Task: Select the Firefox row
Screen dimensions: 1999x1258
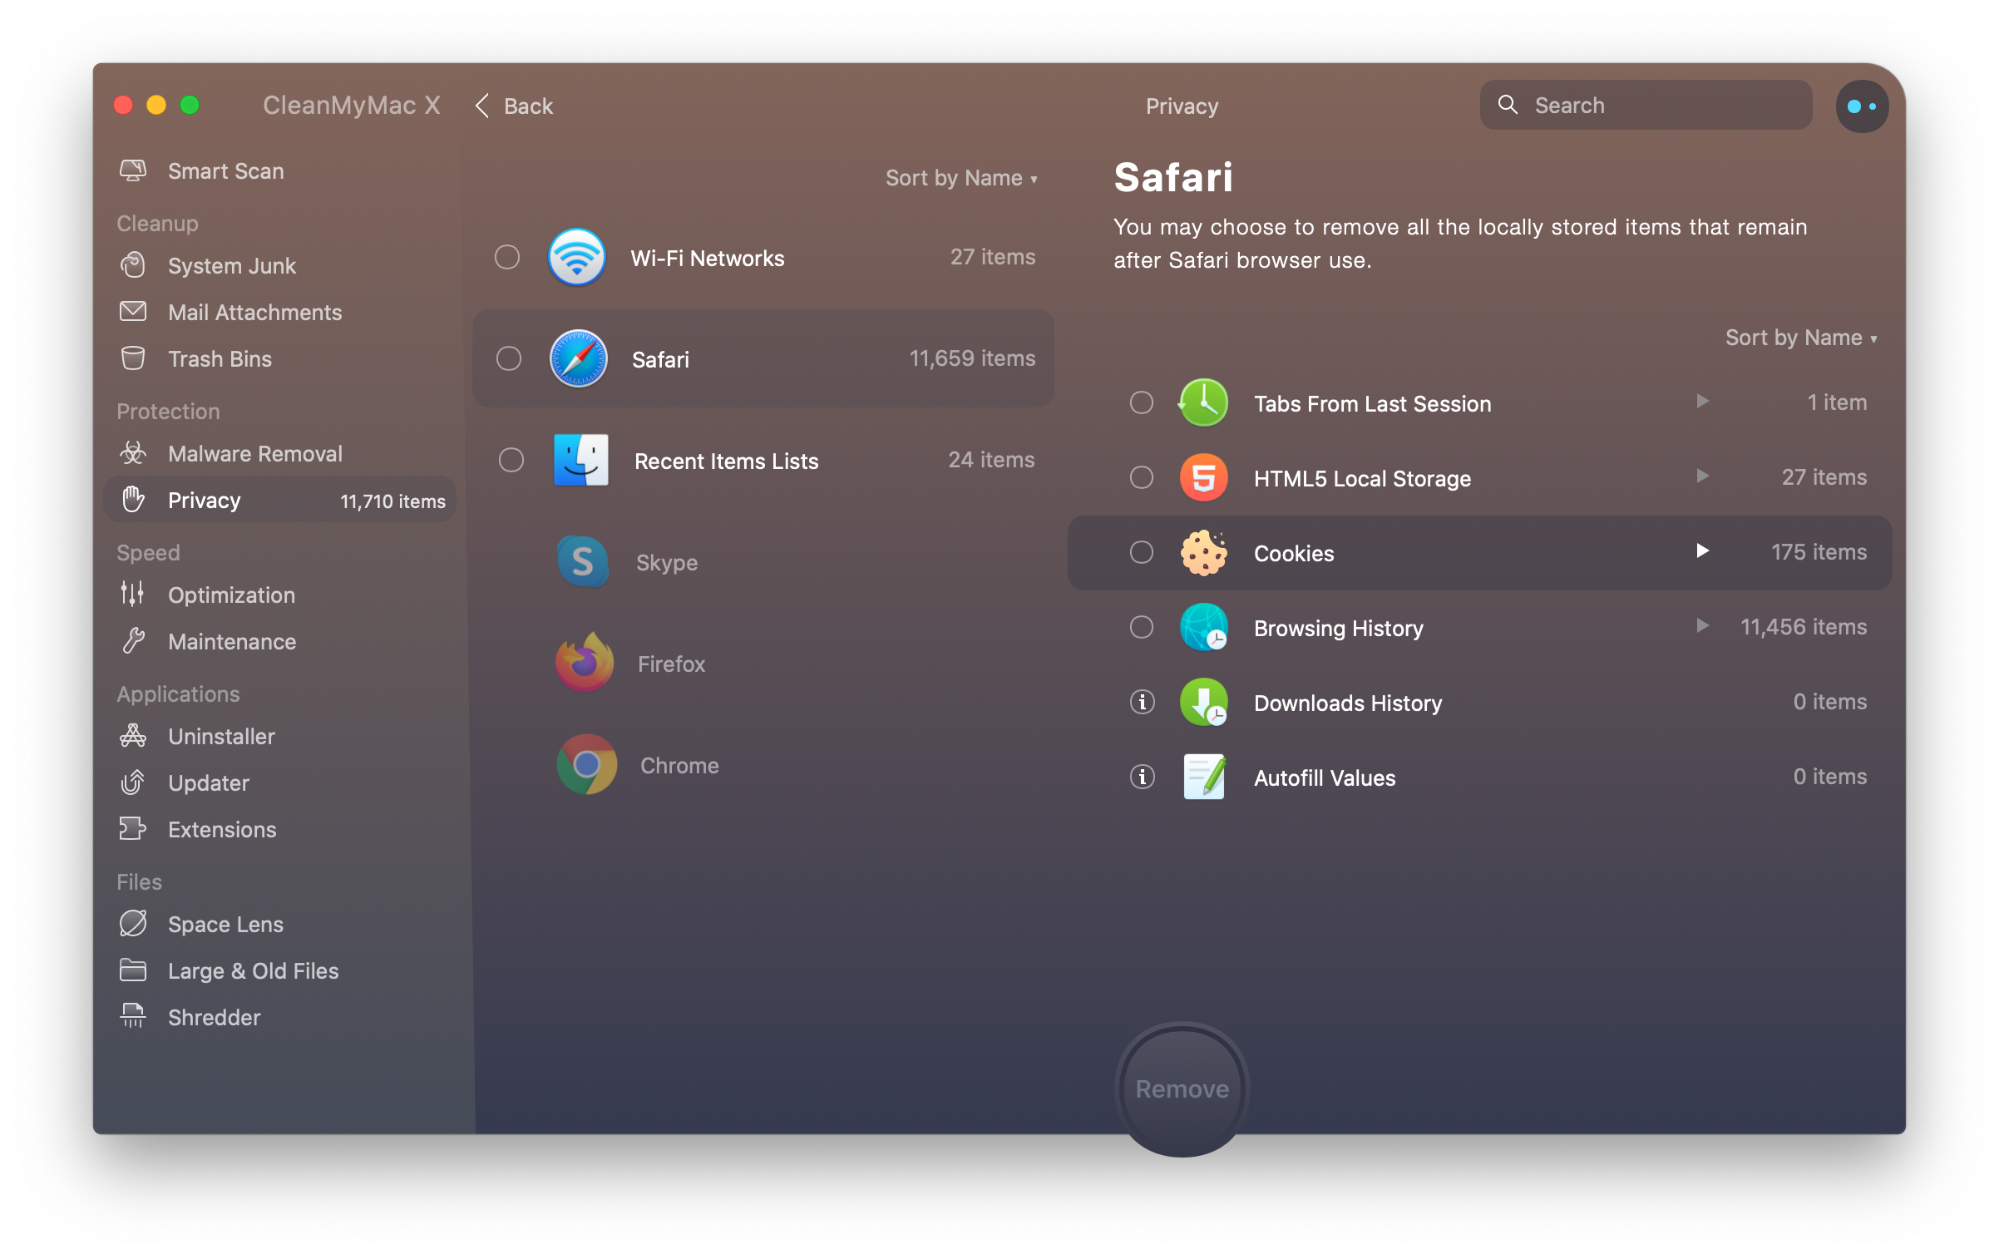Action: 763,663
